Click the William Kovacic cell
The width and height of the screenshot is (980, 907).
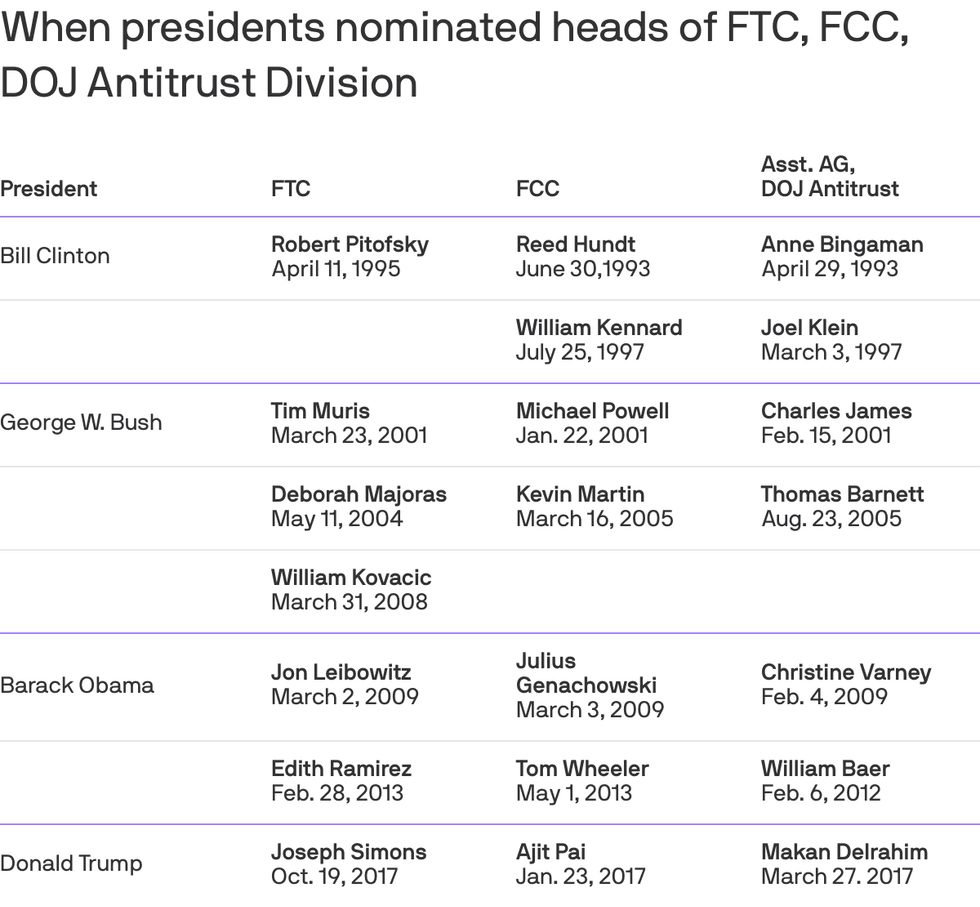(350, 589)
